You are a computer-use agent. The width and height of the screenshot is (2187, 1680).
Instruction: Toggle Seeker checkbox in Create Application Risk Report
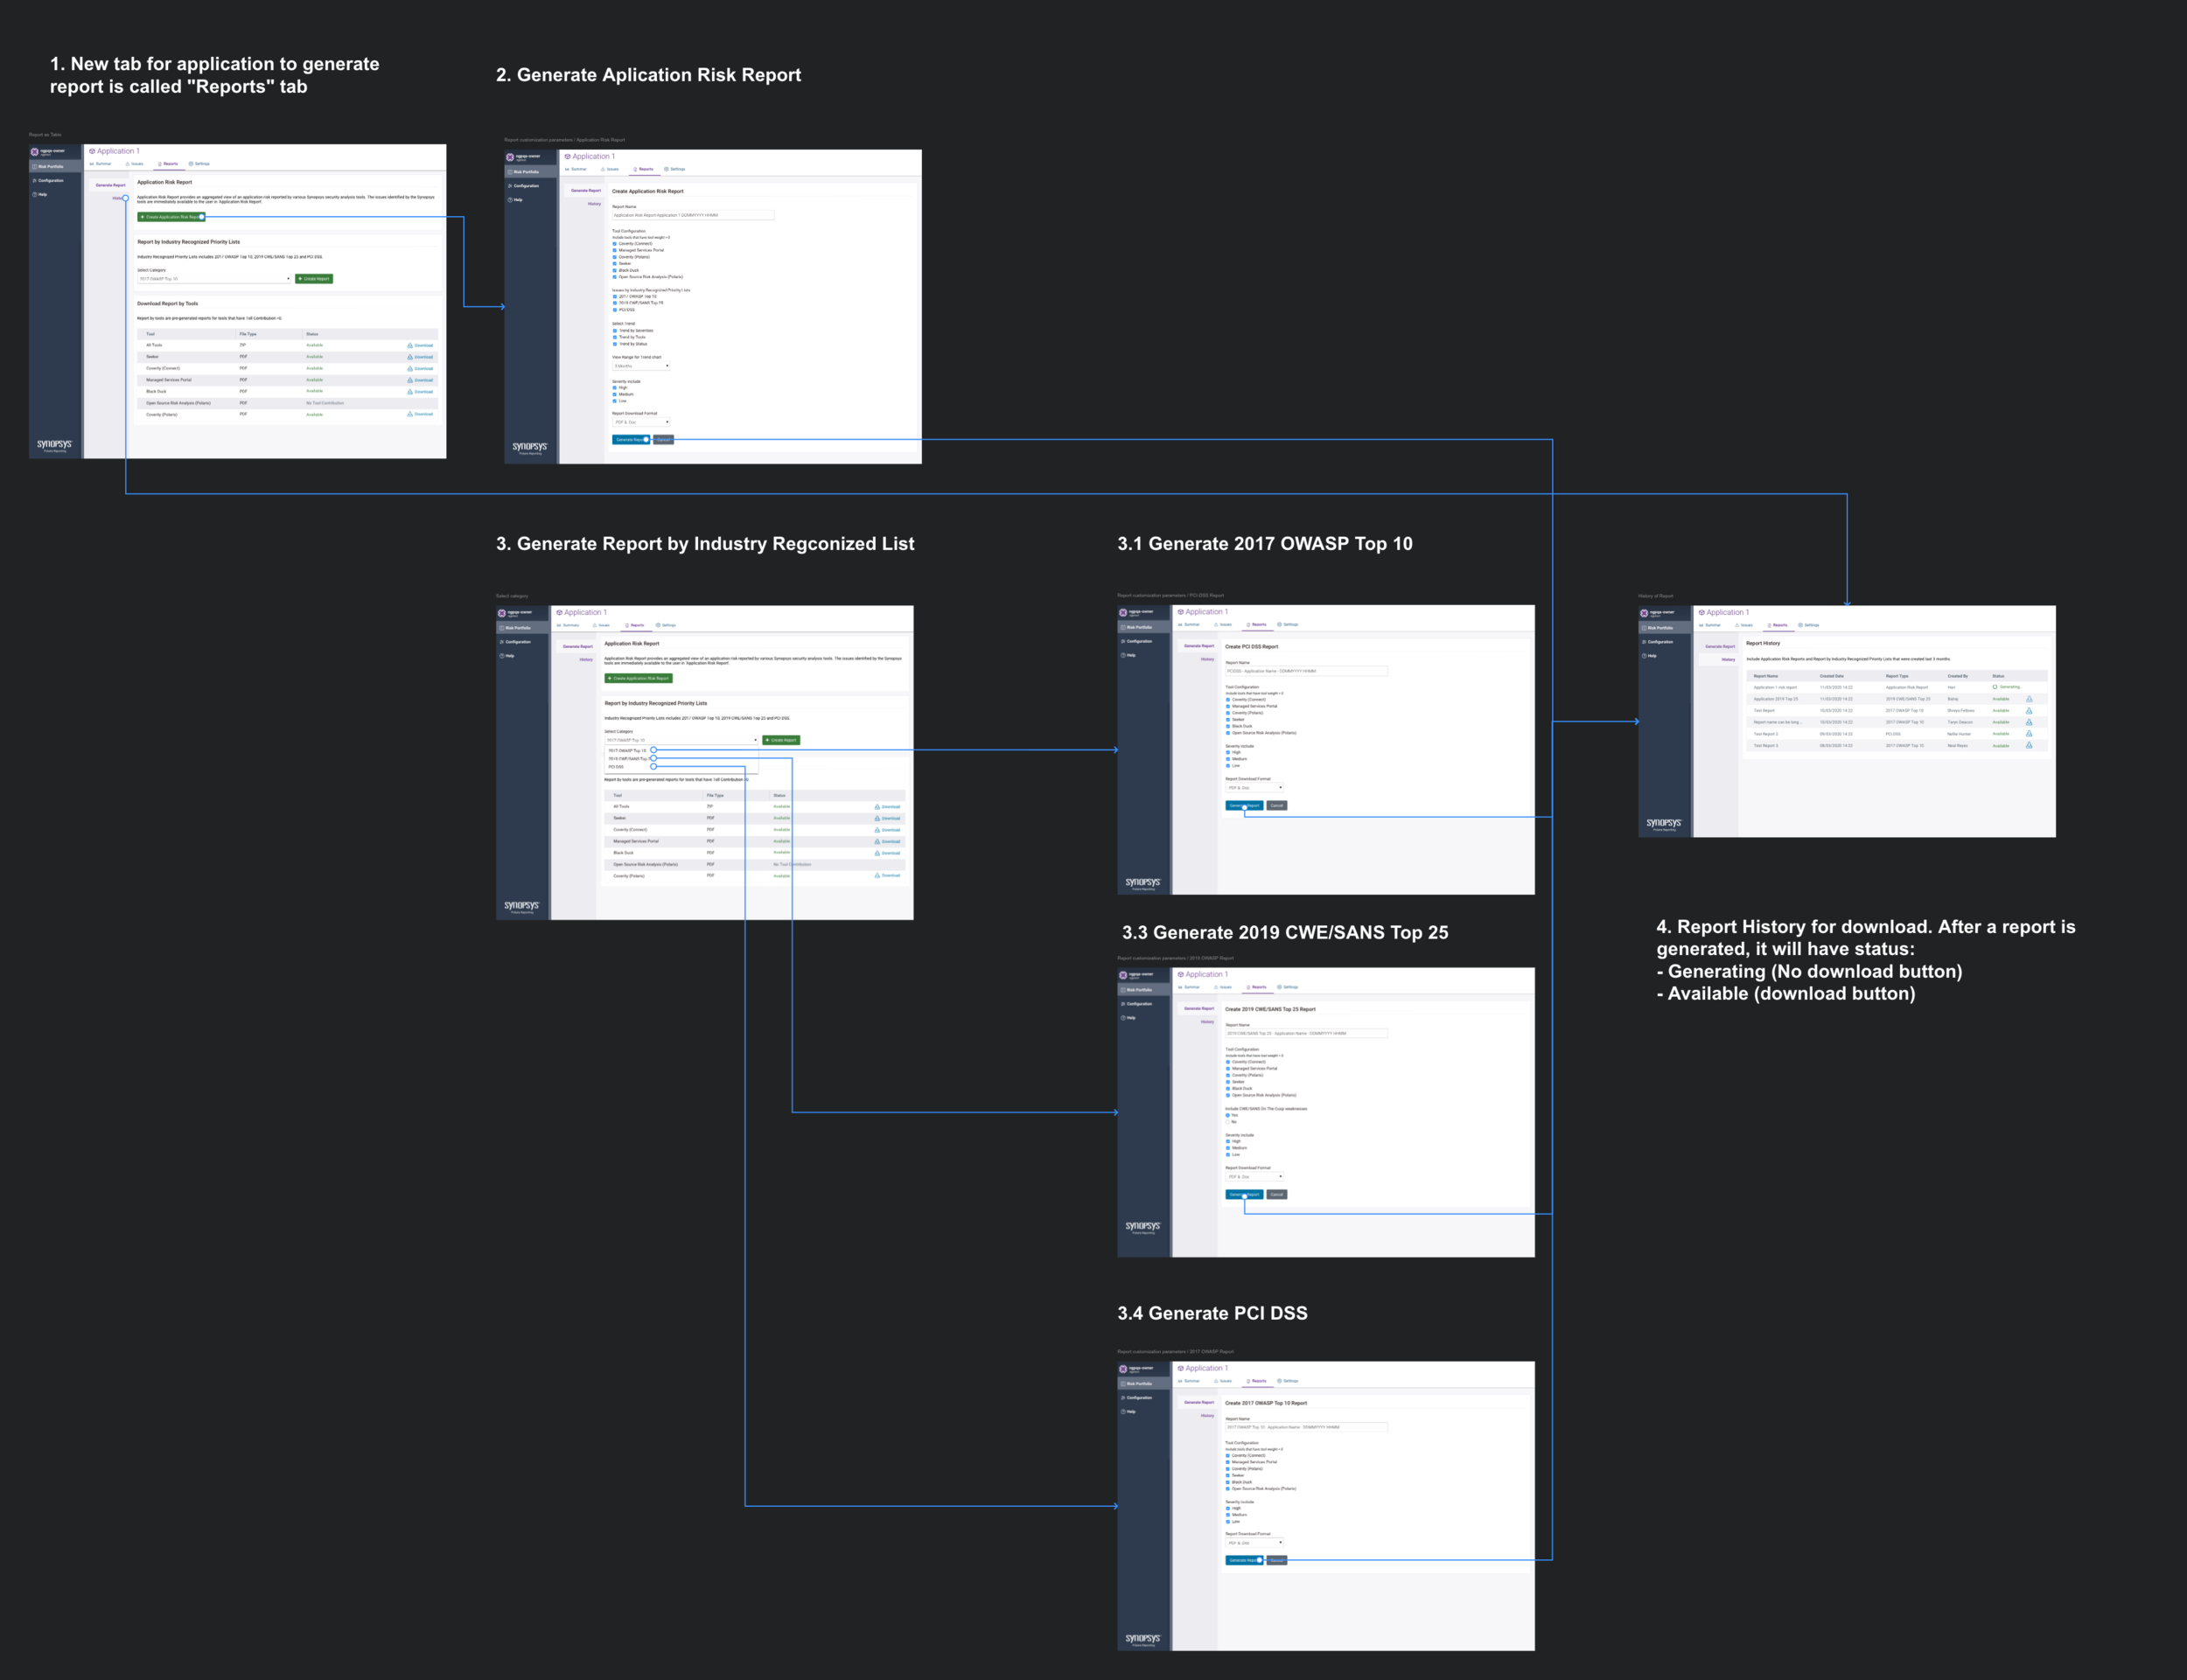614,264
